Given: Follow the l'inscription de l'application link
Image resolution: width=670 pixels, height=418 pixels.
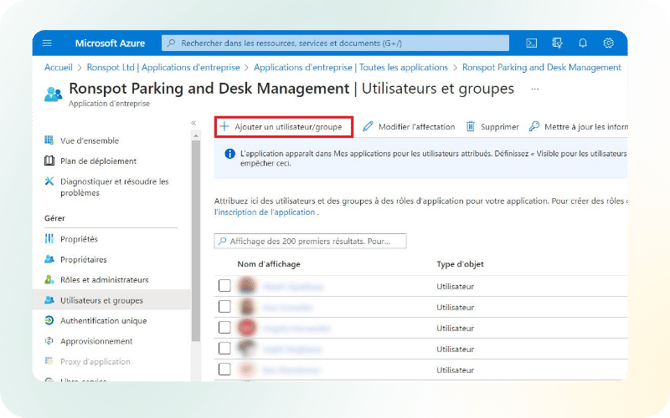Looking at the screenshot, I should tap(264, 212).
